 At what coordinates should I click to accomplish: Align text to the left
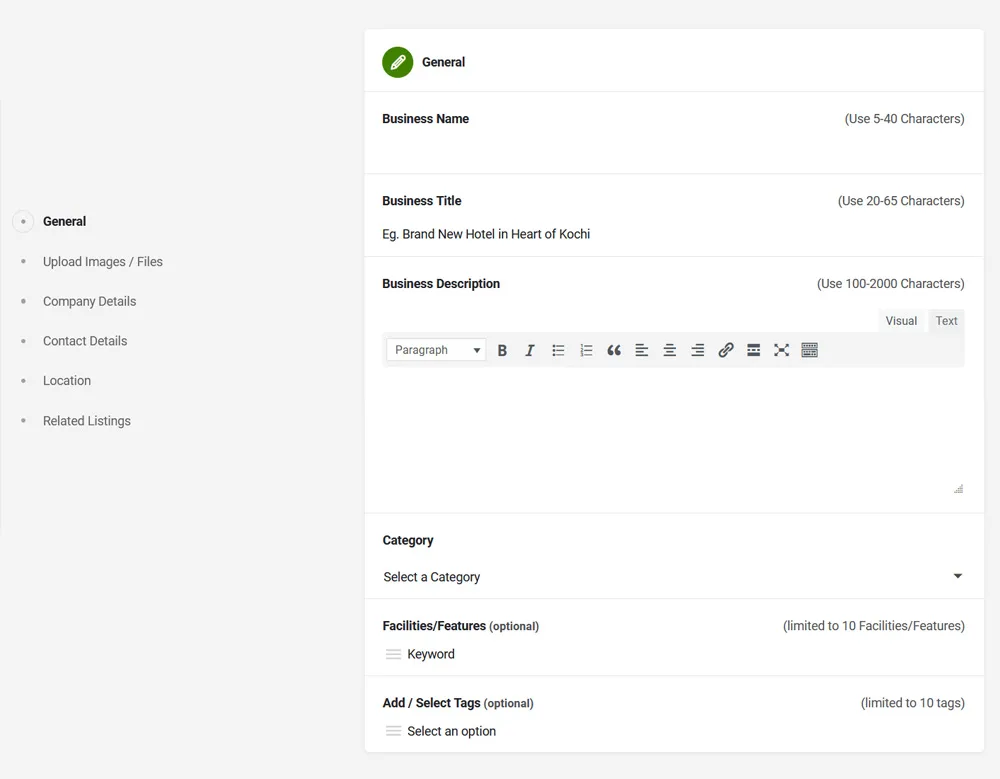pyautogui.click(x=642, y=350)
